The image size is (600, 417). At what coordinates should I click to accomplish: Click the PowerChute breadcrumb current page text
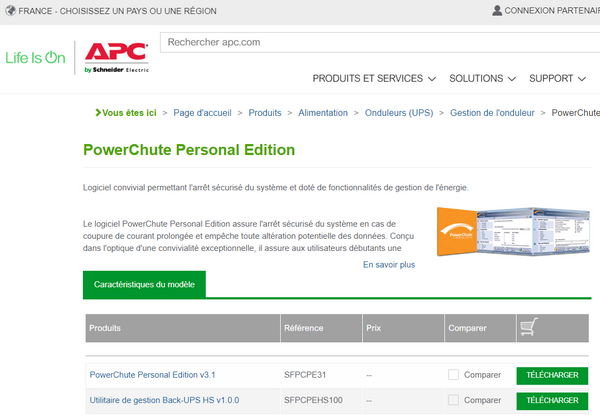576,113
